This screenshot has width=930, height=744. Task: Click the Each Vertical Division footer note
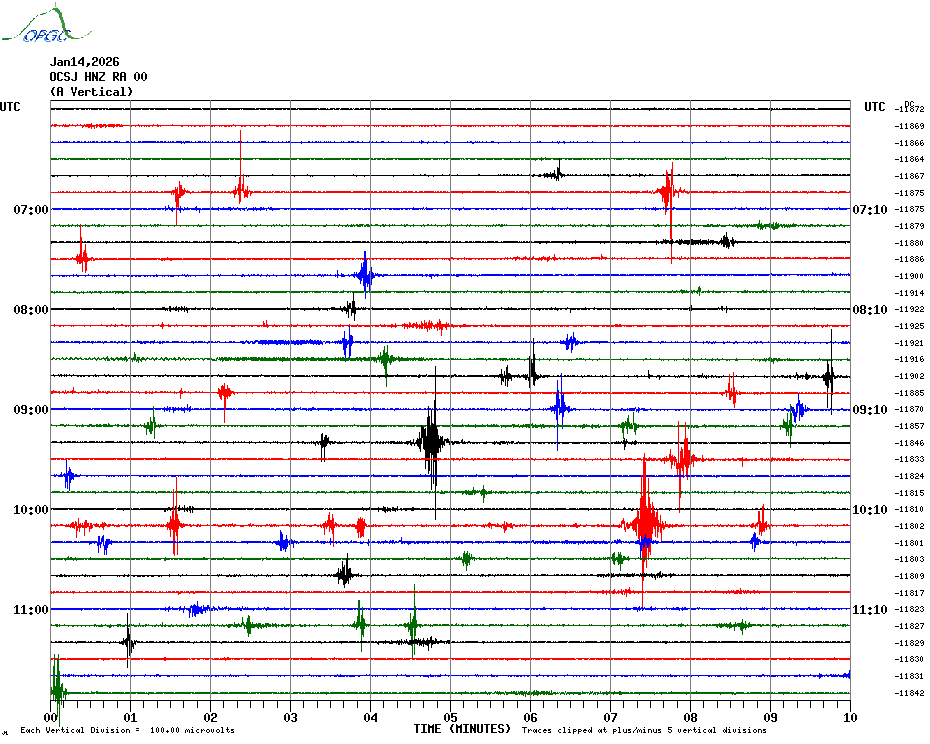(x=127, y=731)
